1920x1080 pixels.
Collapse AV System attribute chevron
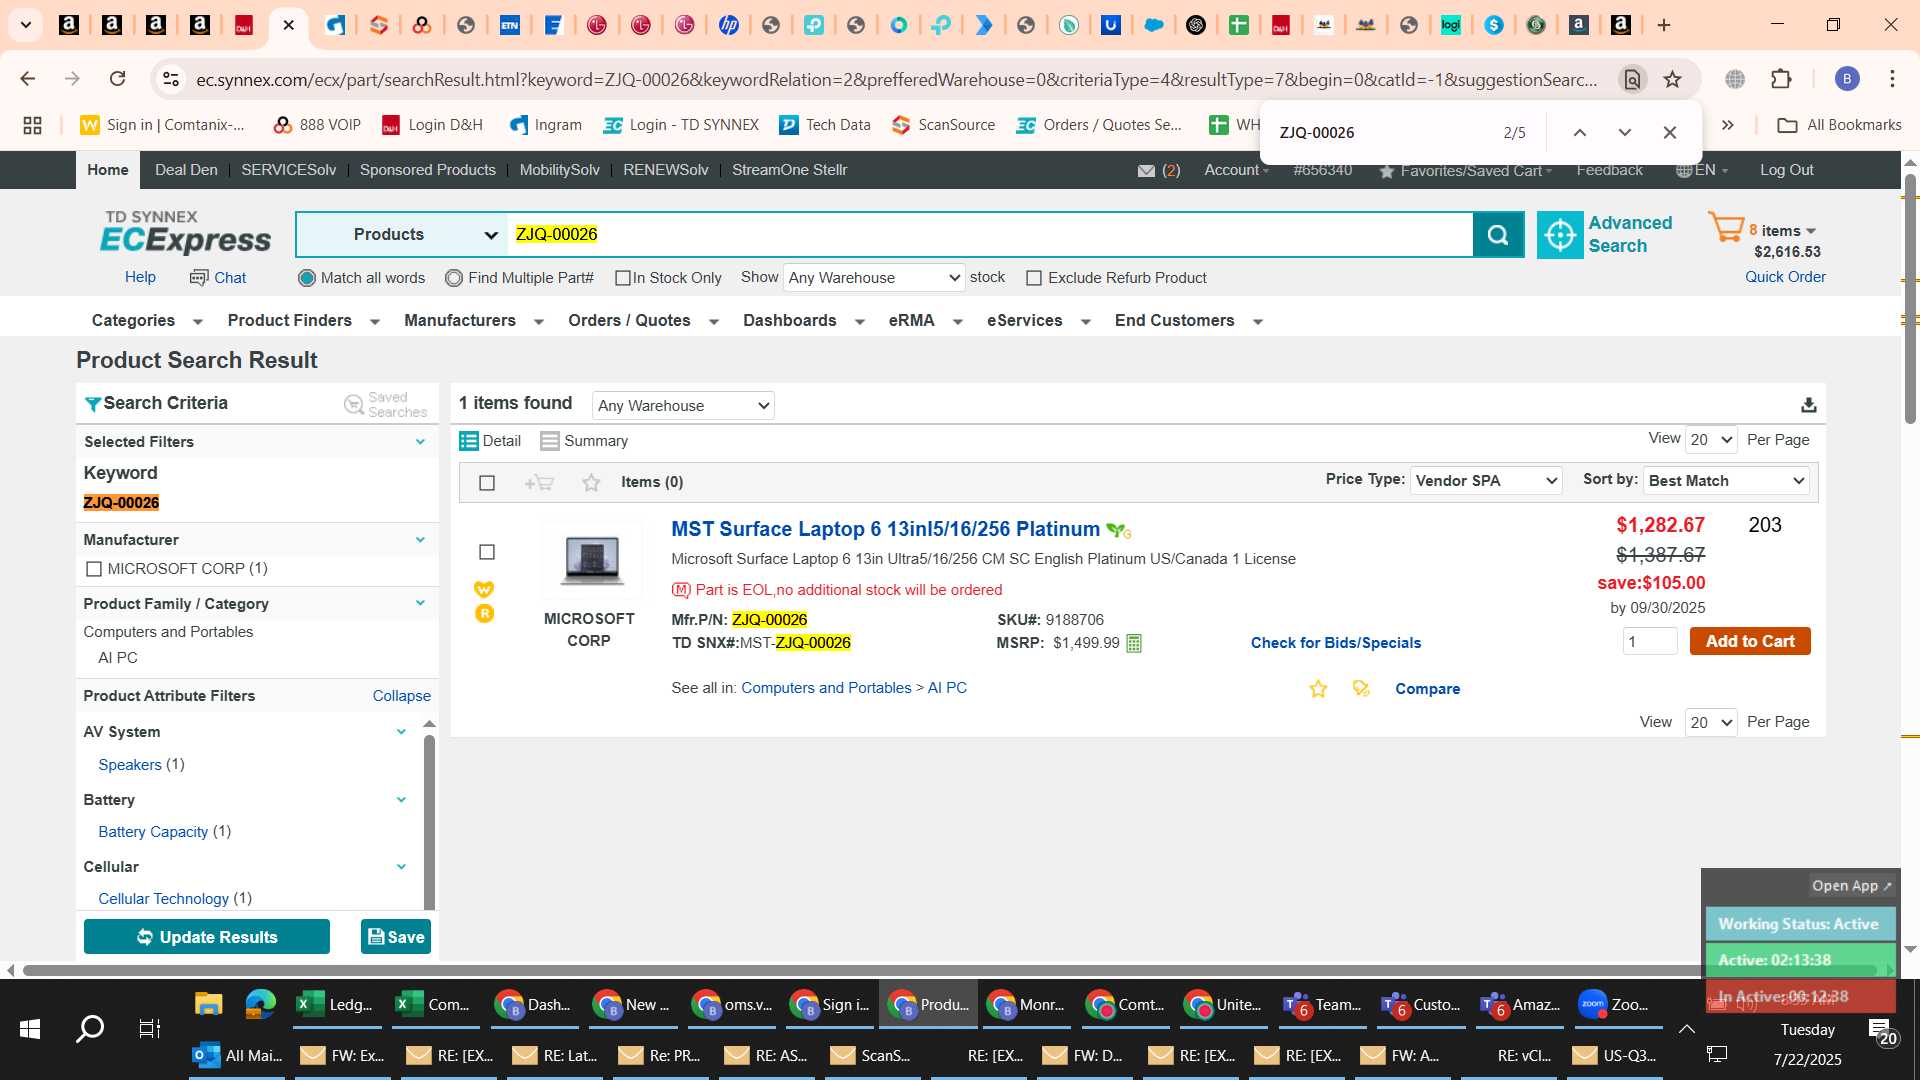coord(401,732)
